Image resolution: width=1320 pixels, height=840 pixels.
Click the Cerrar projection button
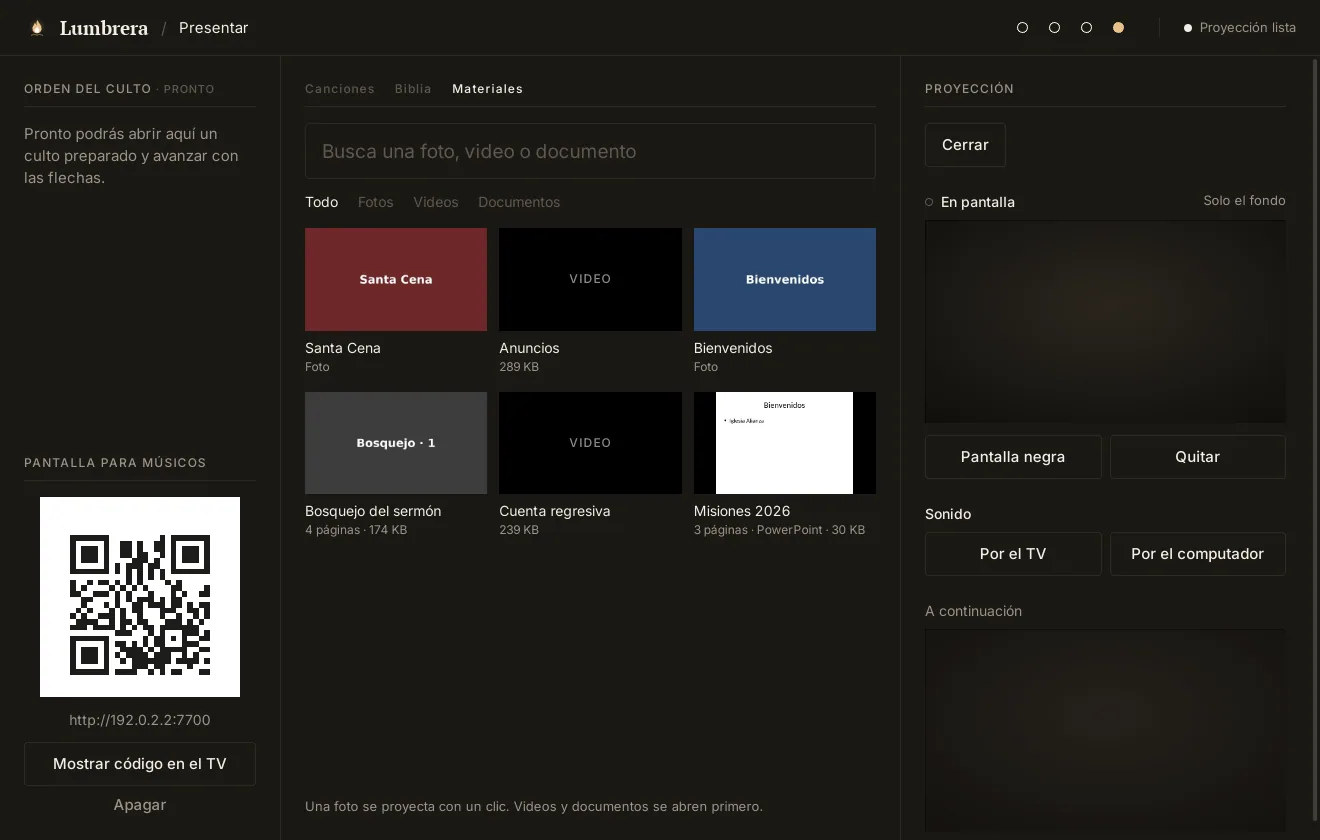pos(965,145)
